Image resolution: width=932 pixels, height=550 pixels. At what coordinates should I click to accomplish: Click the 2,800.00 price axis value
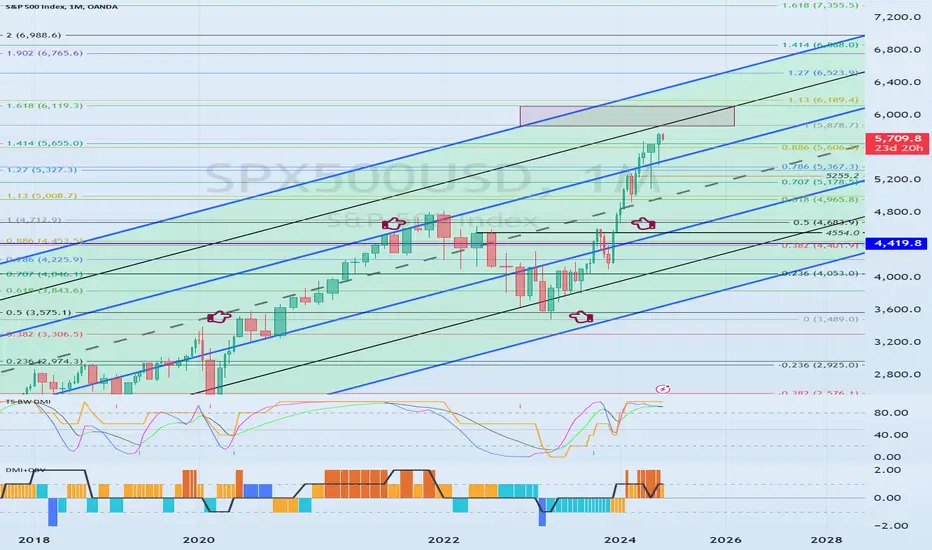(x=897, y=374)
